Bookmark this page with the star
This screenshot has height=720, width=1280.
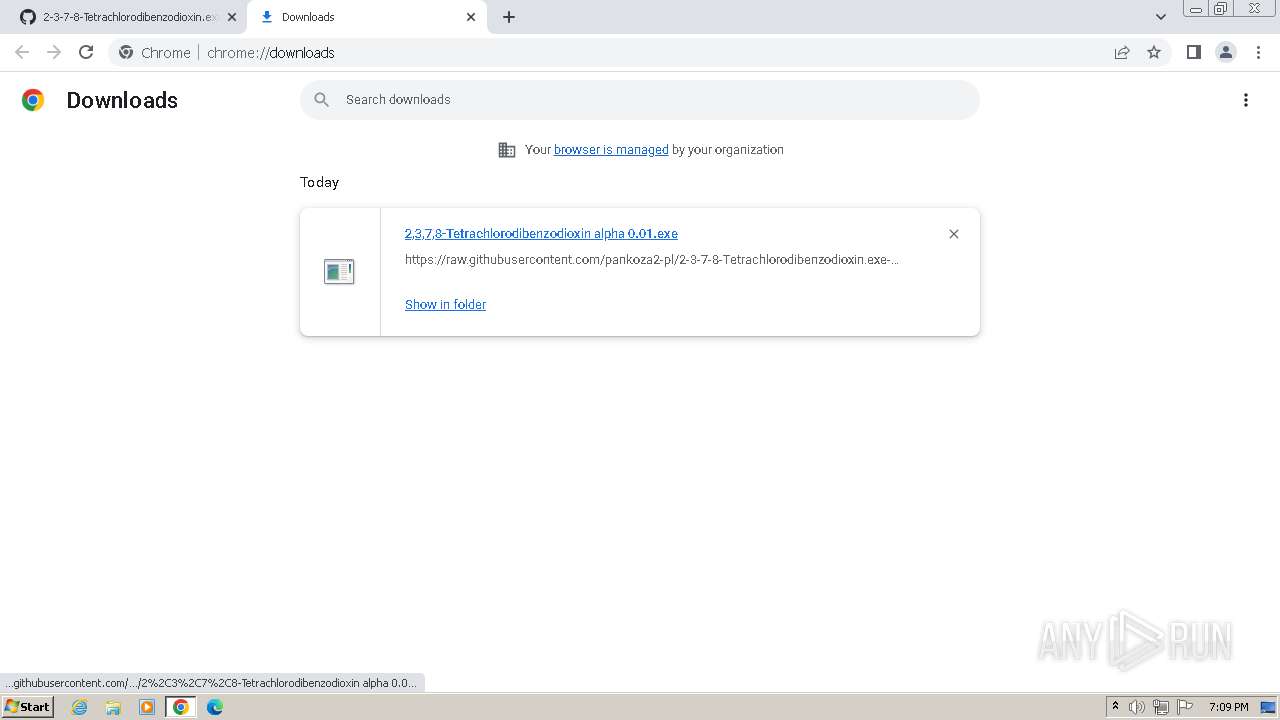[1154, 53]
